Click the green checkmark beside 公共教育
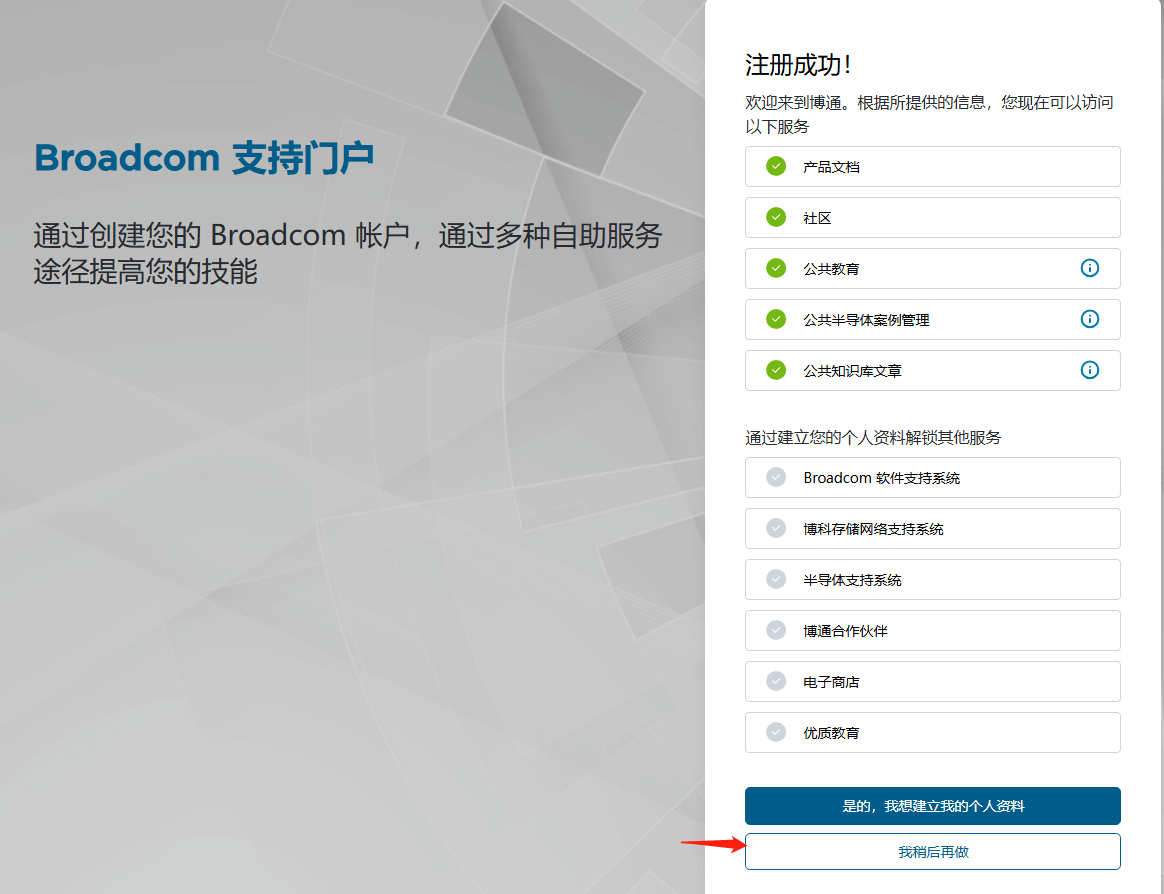The width and height of the screenshot is (1164, 894). 776,268
